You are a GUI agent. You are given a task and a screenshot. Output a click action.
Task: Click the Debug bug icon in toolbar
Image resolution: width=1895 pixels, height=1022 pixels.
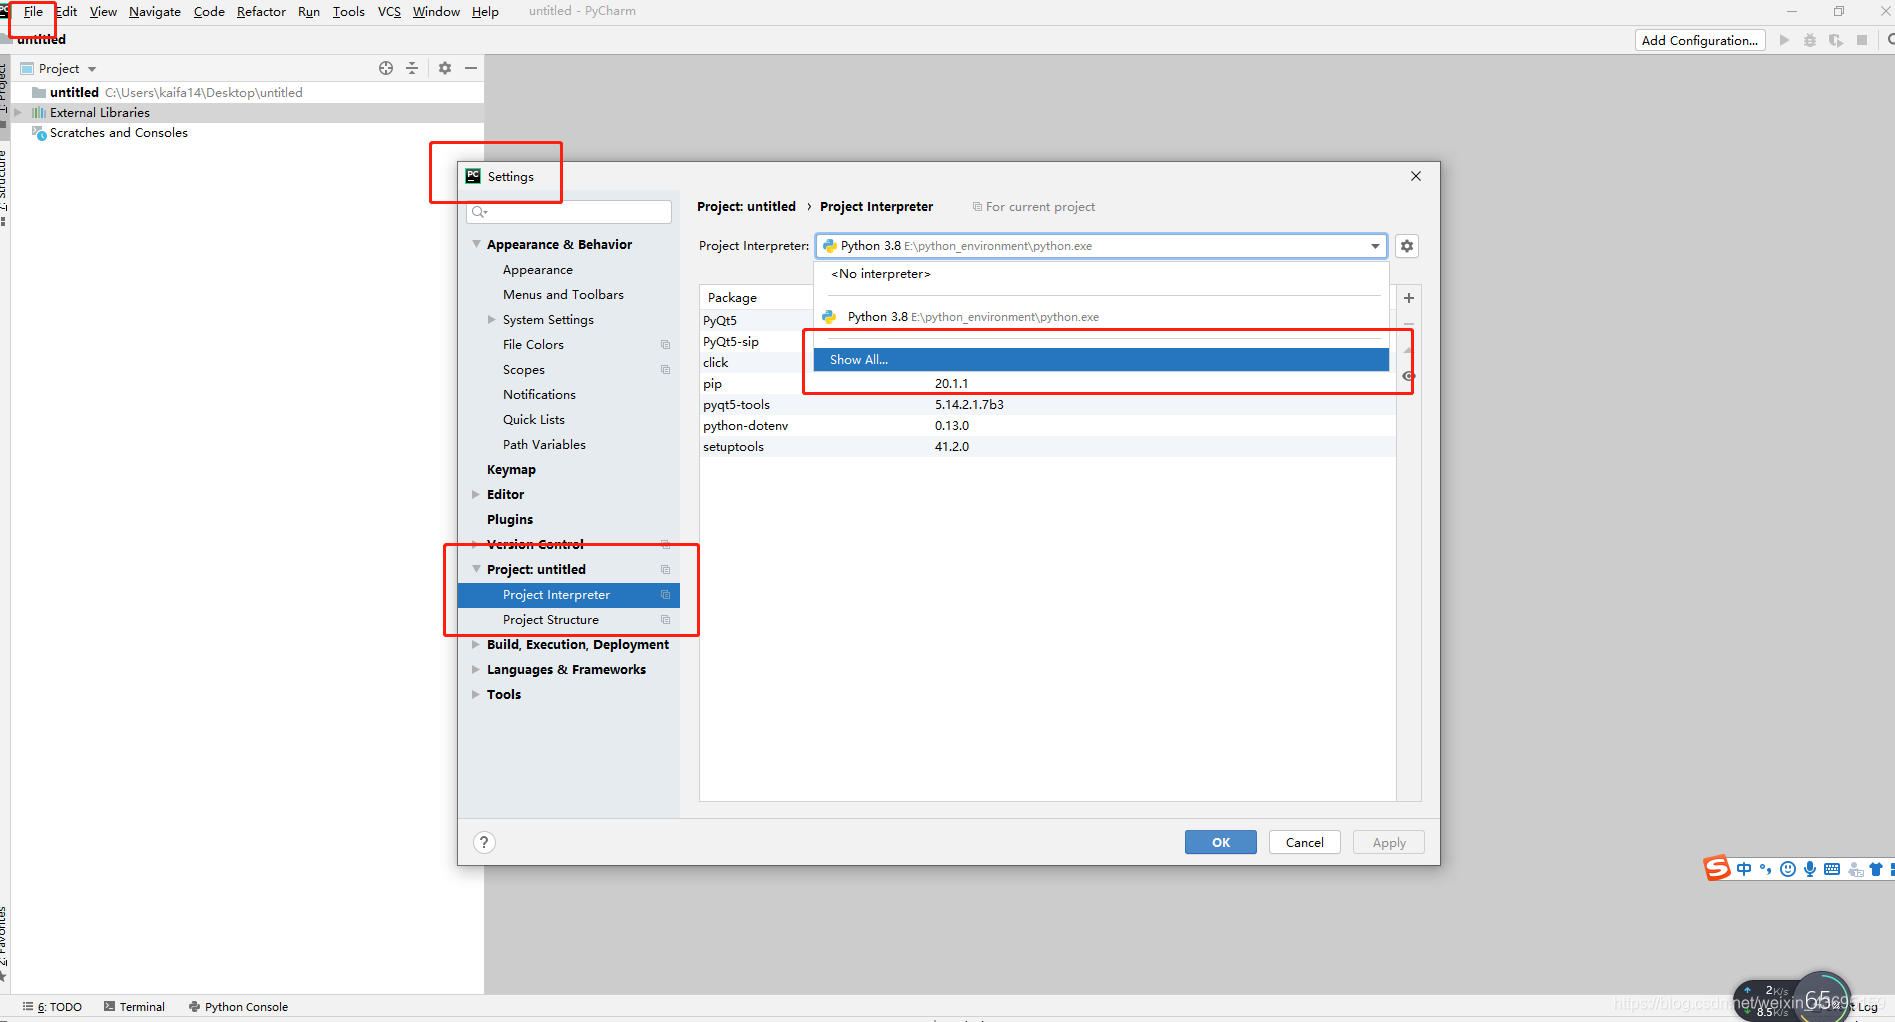coord(1810,40)
